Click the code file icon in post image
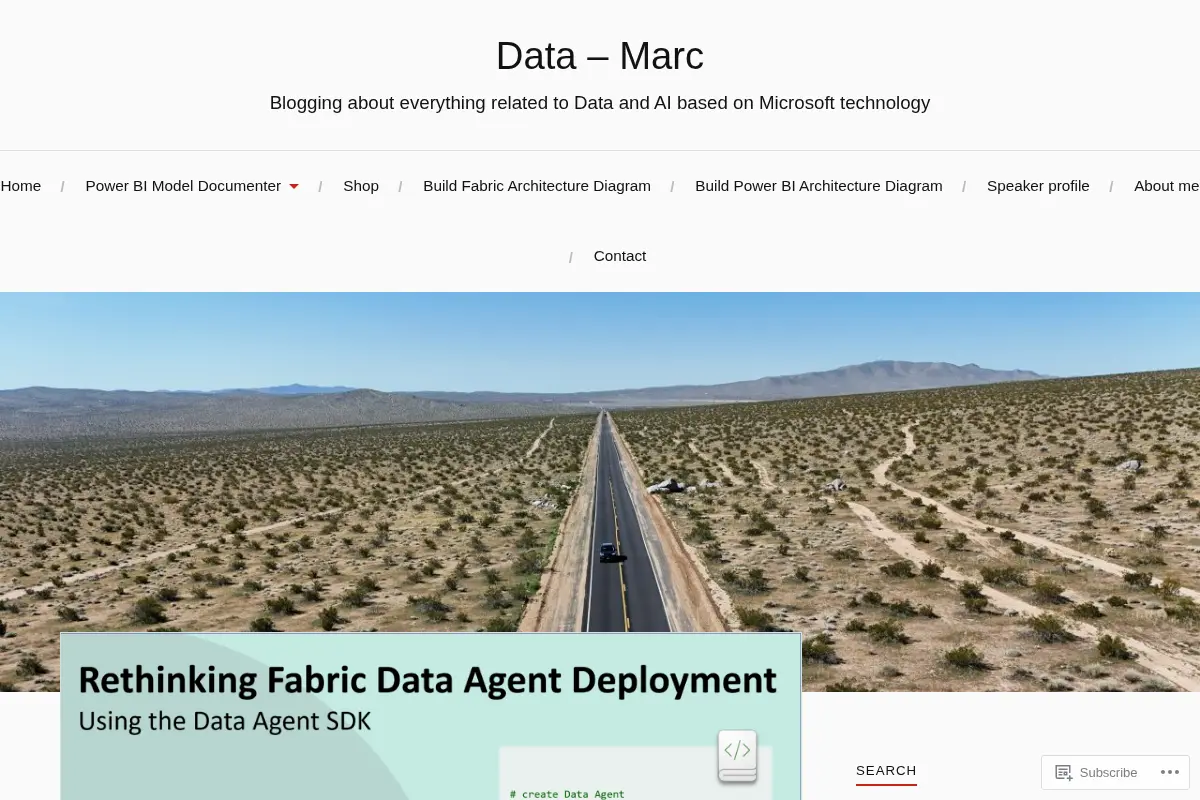The width and height of the screenshot is (1200, 800). (x=738, y=756)
